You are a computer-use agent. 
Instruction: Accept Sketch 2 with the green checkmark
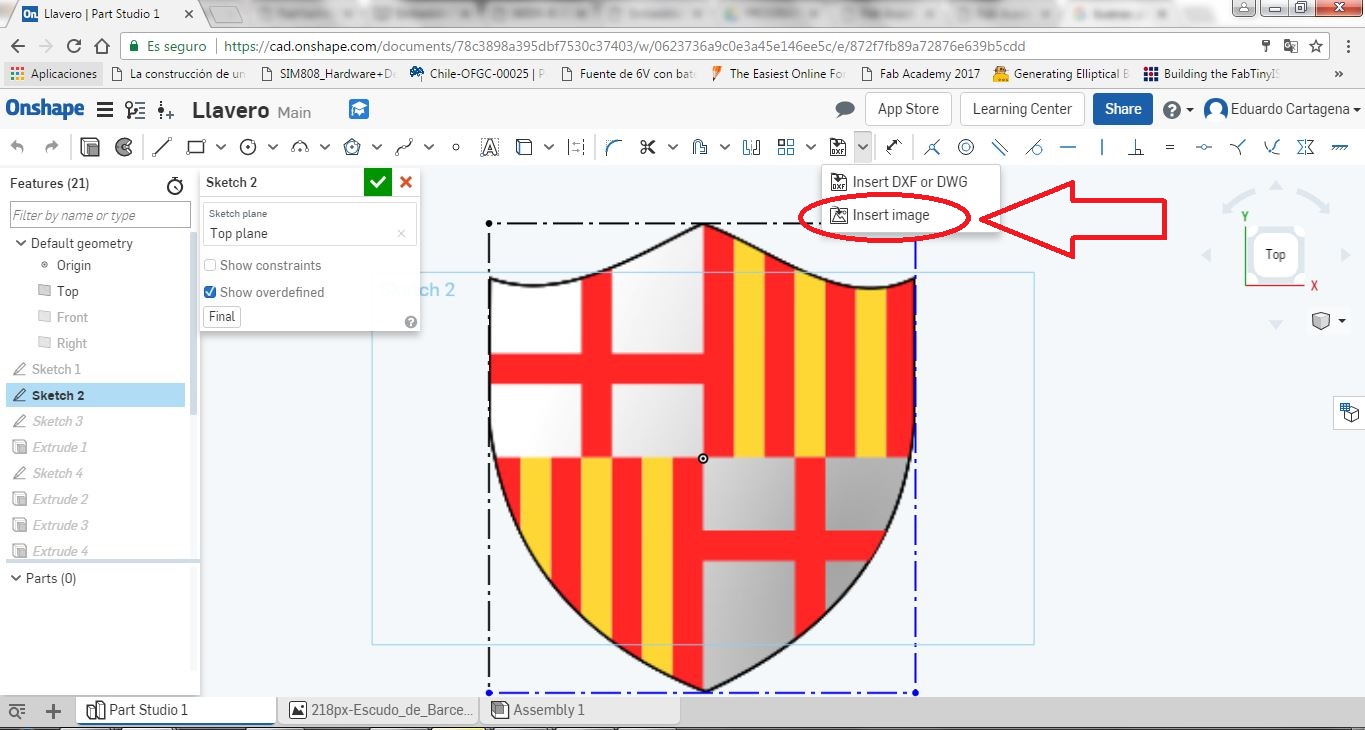(377, 182)
